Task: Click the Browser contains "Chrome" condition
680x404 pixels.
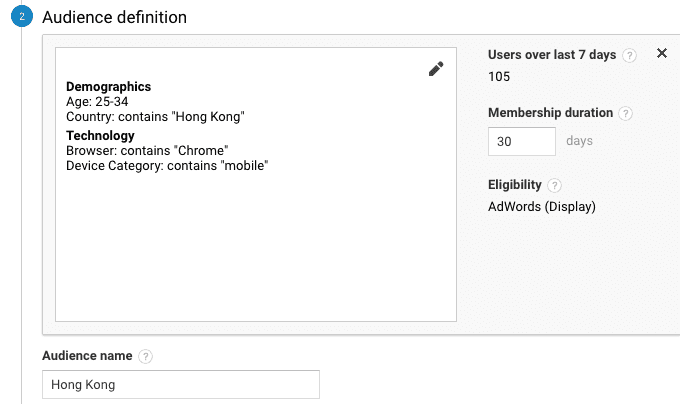Action: (147, 151)
